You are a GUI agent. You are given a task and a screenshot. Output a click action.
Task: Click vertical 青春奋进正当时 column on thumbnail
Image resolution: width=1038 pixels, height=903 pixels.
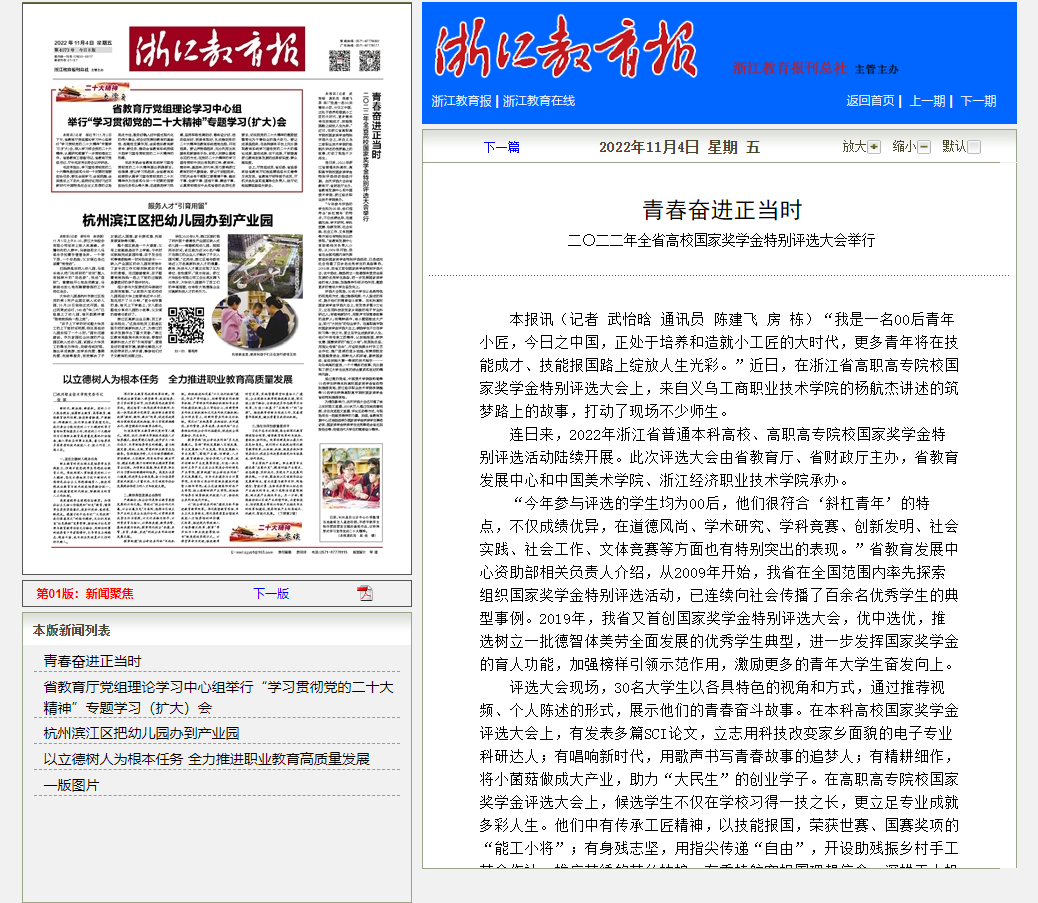coord(376,126)
